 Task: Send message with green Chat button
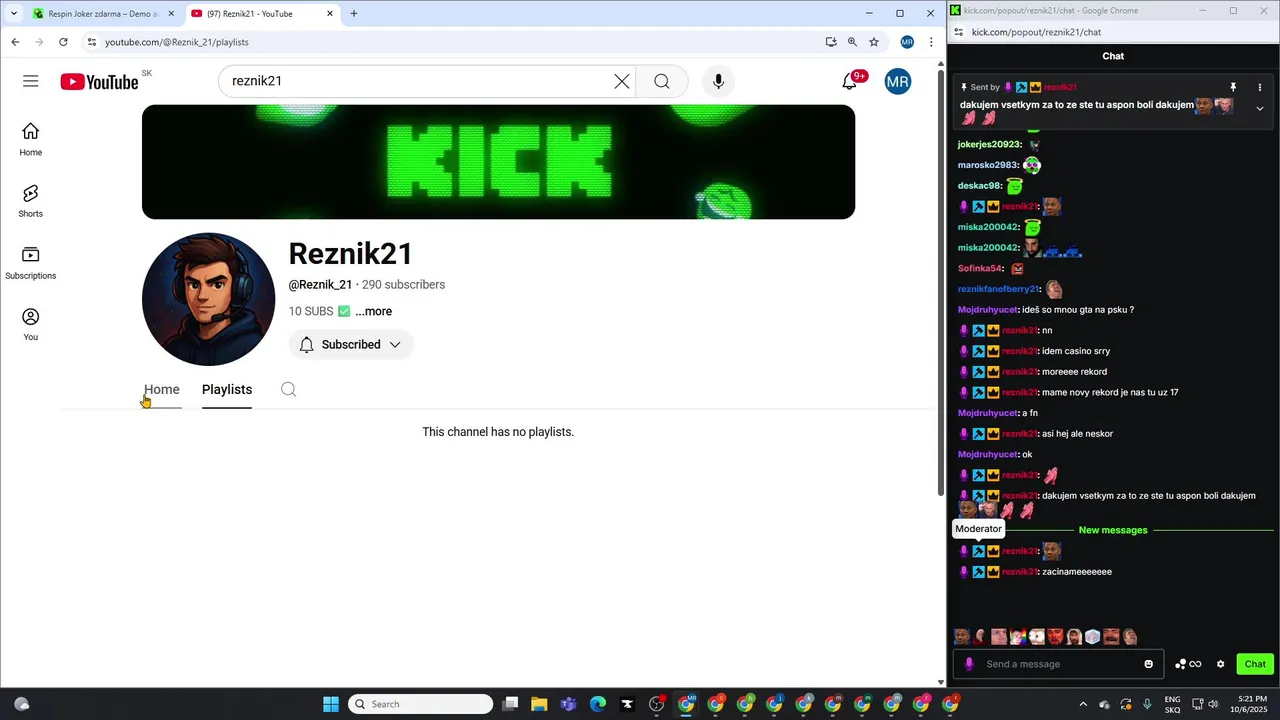coord(1255,664)
